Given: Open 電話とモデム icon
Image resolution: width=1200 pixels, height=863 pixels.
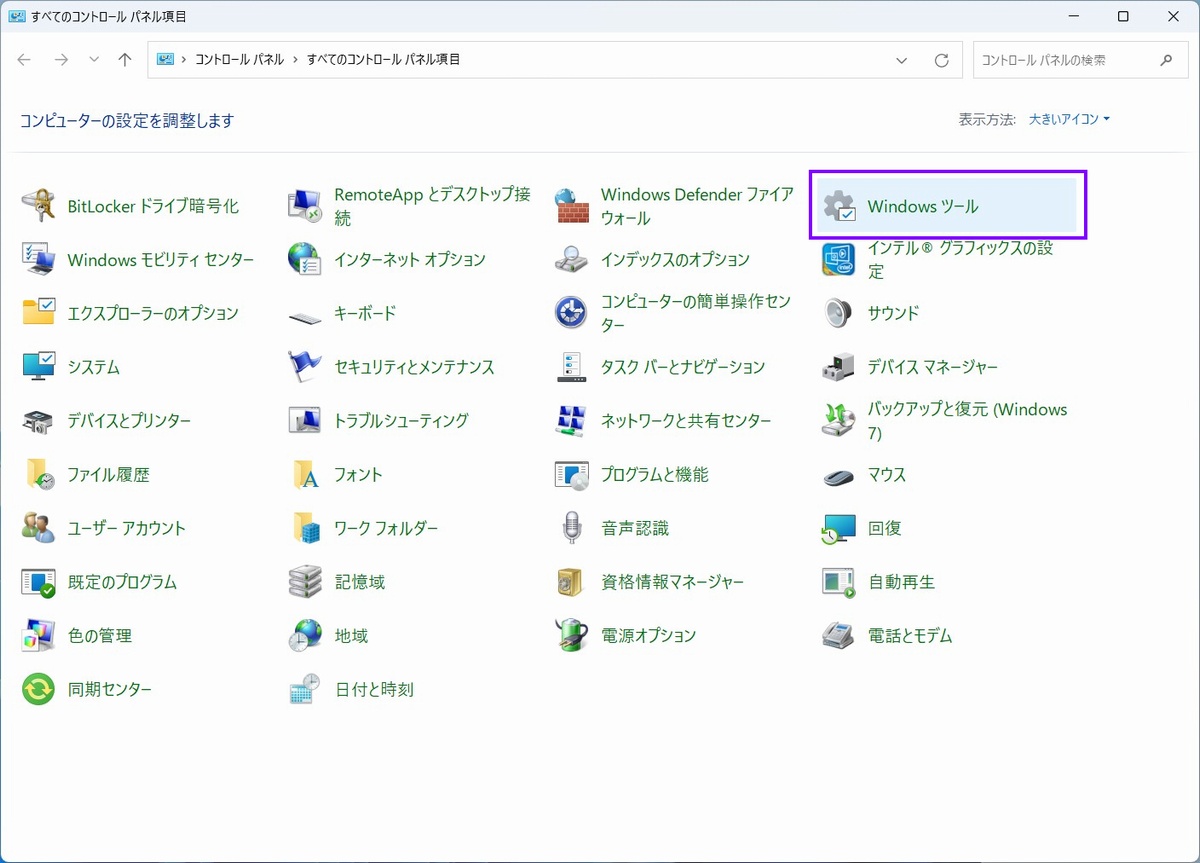Looking at the screenshot, I should tap(839, 636).
